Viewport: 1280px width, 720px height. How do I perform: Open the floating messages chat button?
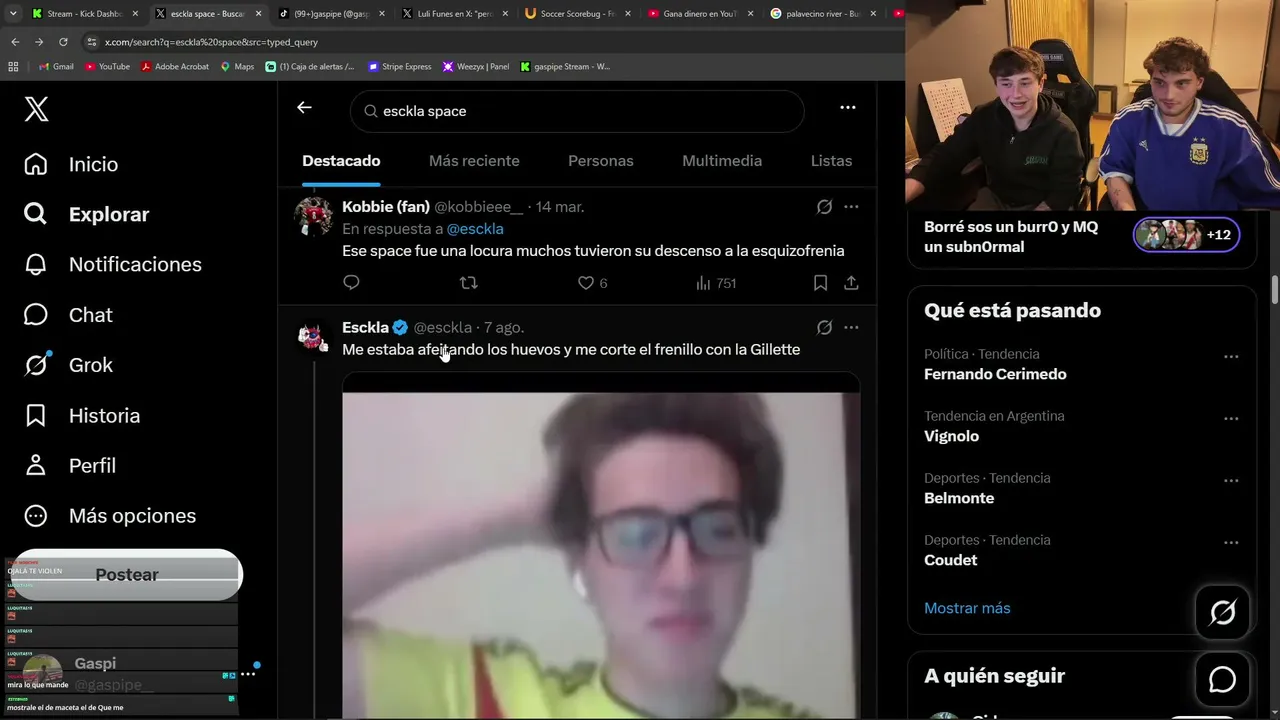[1222, 680]
